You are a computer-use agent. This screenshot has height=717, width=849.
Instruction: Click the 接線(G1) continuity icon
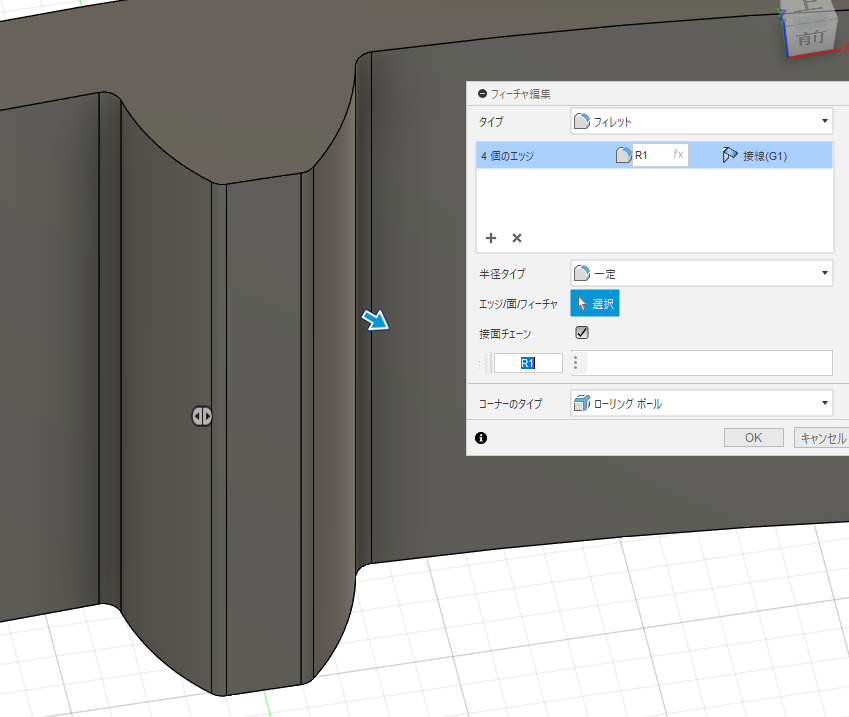point(730,155)
